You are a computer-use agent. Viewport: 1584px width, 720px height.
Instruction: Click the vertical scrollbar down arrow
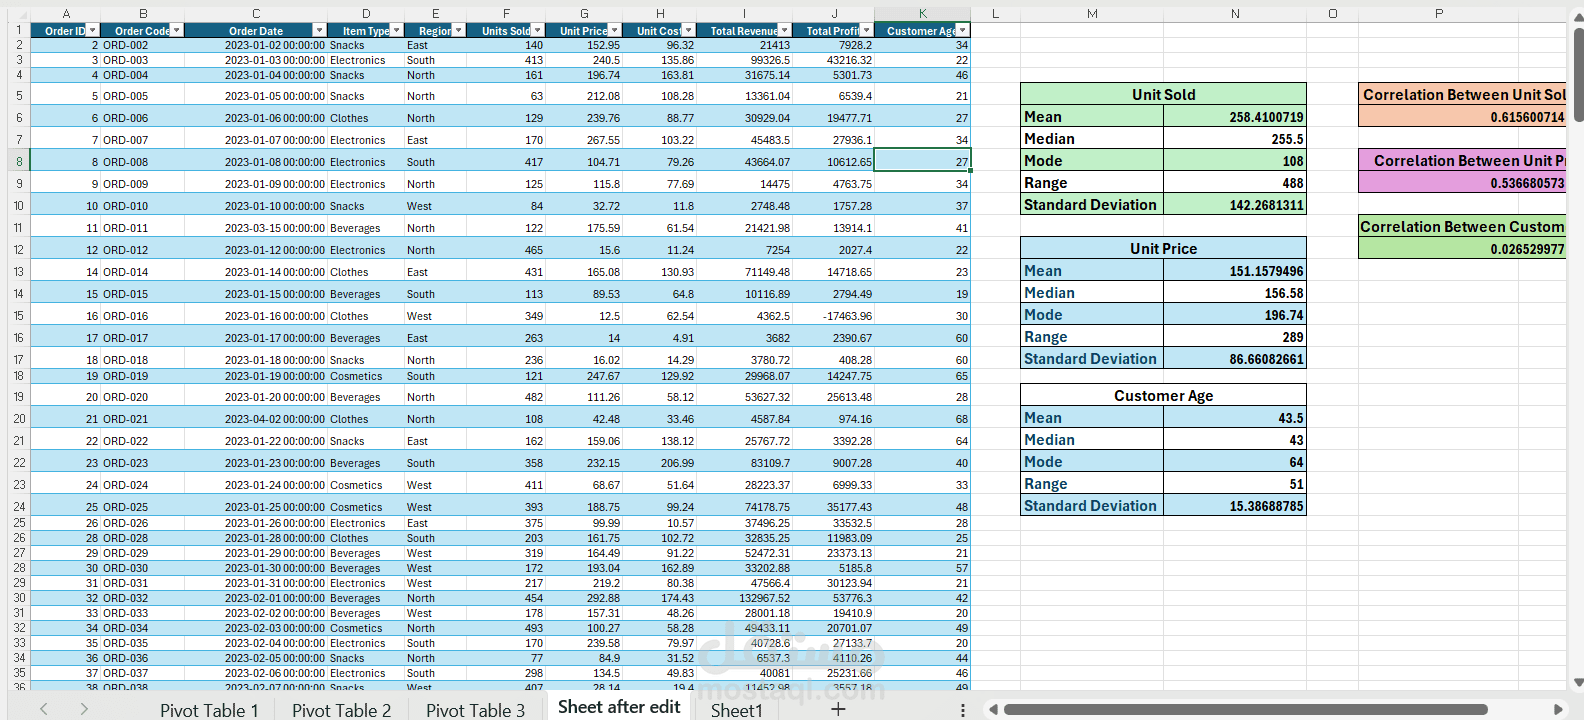1577,683
